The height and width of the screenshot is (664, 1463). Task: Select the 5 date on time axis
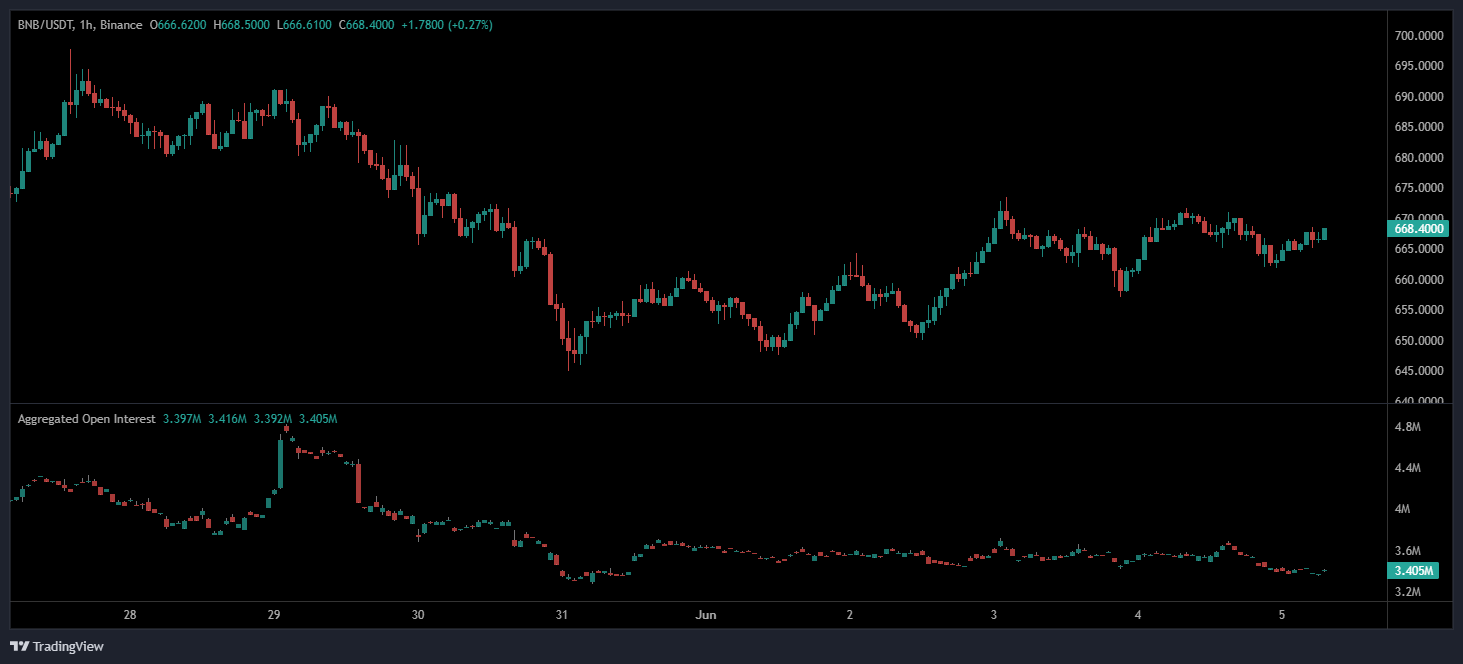[x=1283, y=614]
